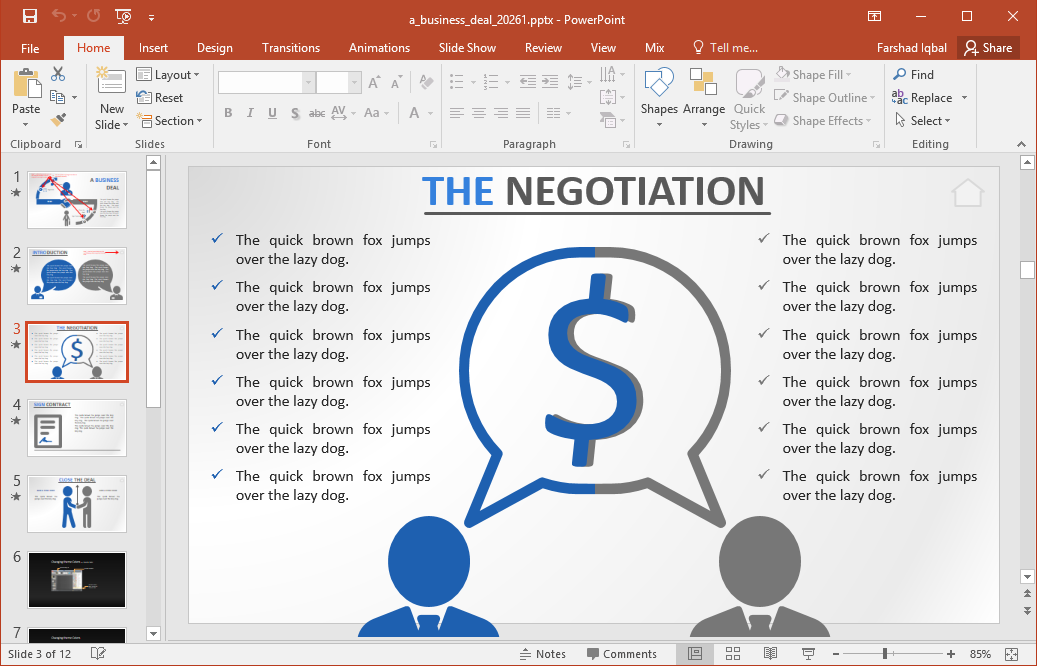This screenshot has width=1037, height=666.
Task: Open the Shapes gallery
Action: click(659, 96)
